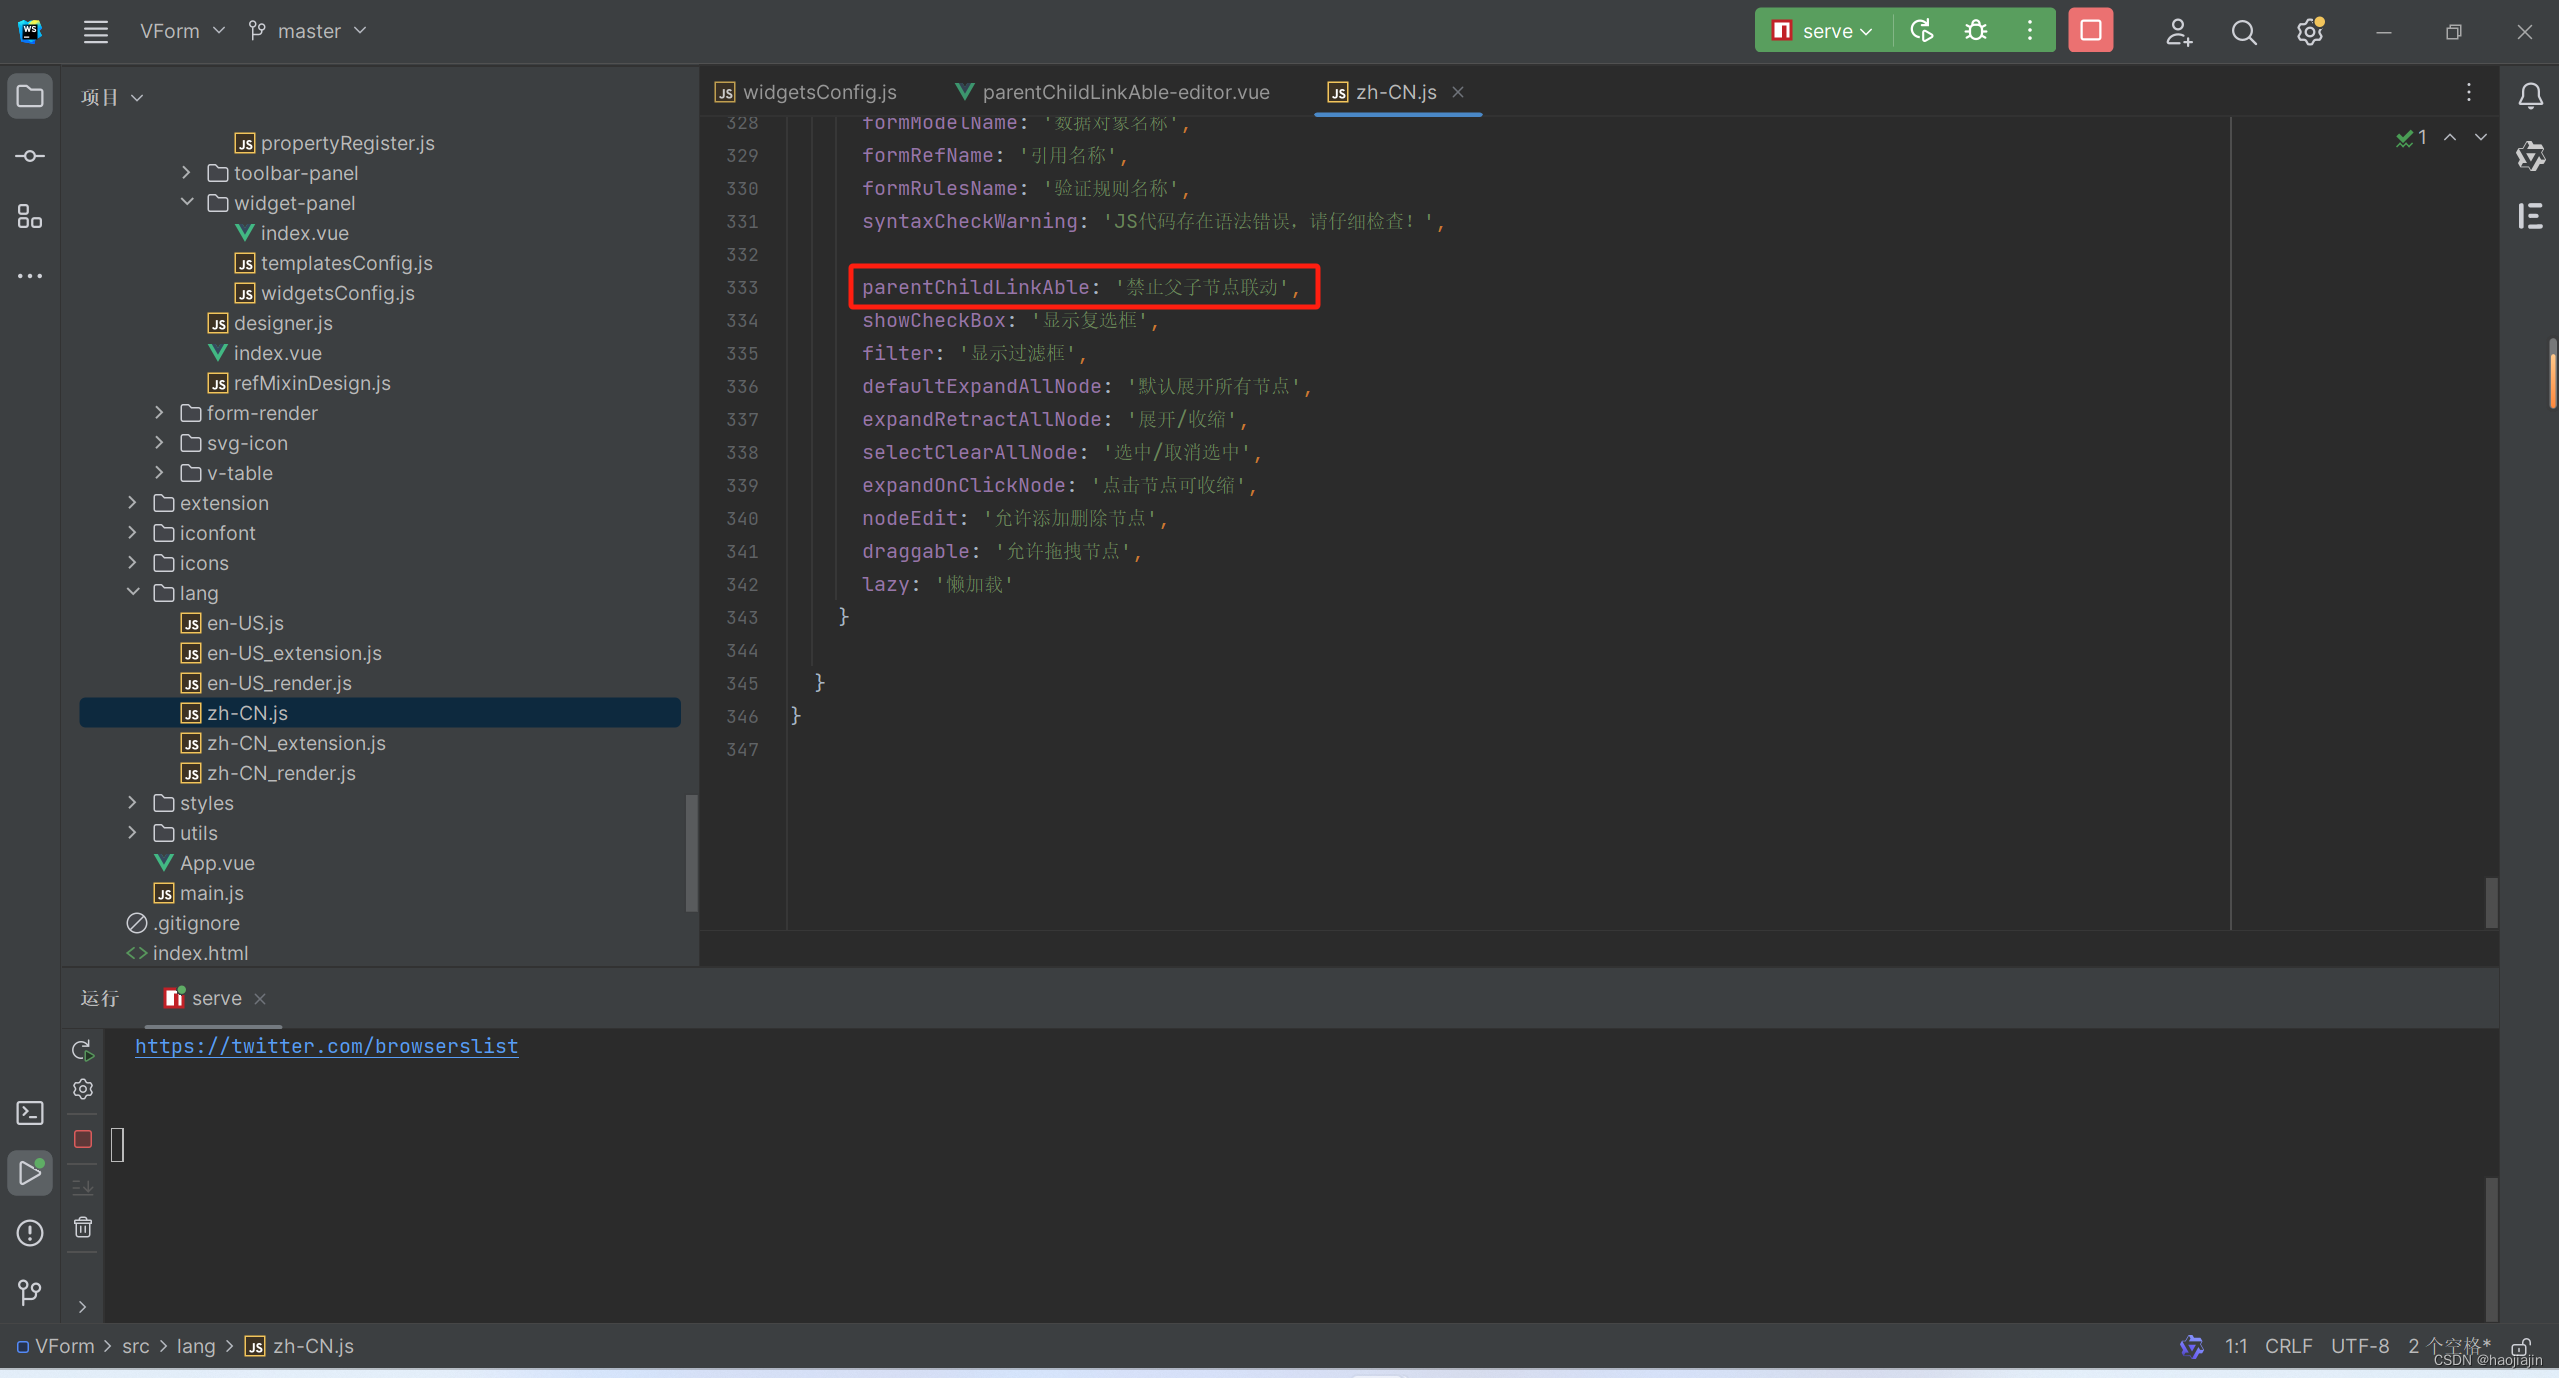
Task: Click the Search Everywhere magnifier icon
Action: pos(2244,32)
